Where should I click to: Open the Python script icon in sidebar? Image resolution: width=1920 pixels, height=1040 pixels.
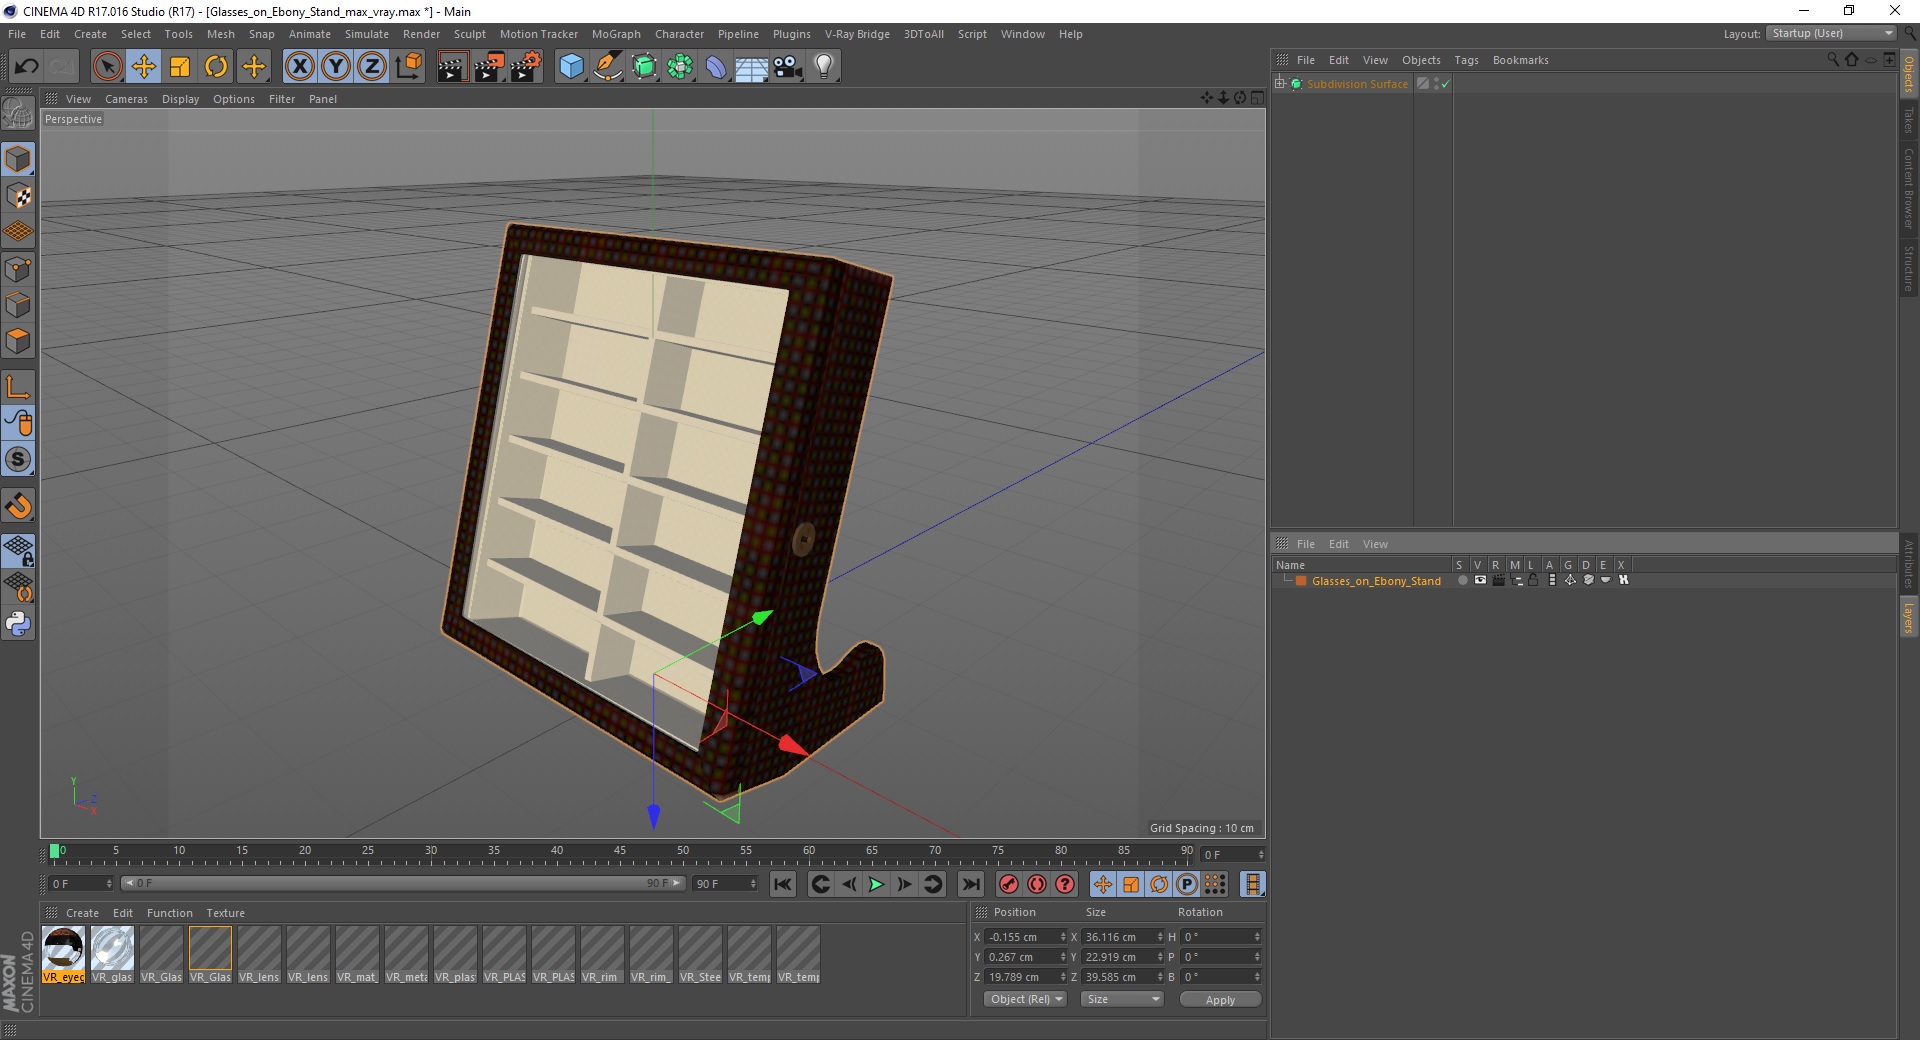(18, 624)
